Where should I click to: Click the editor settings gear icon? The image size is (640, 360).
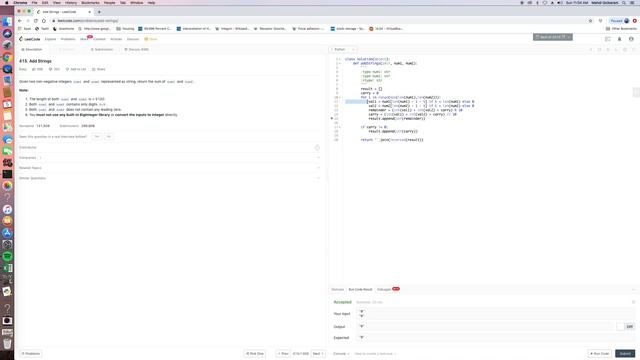pos(624,50)
